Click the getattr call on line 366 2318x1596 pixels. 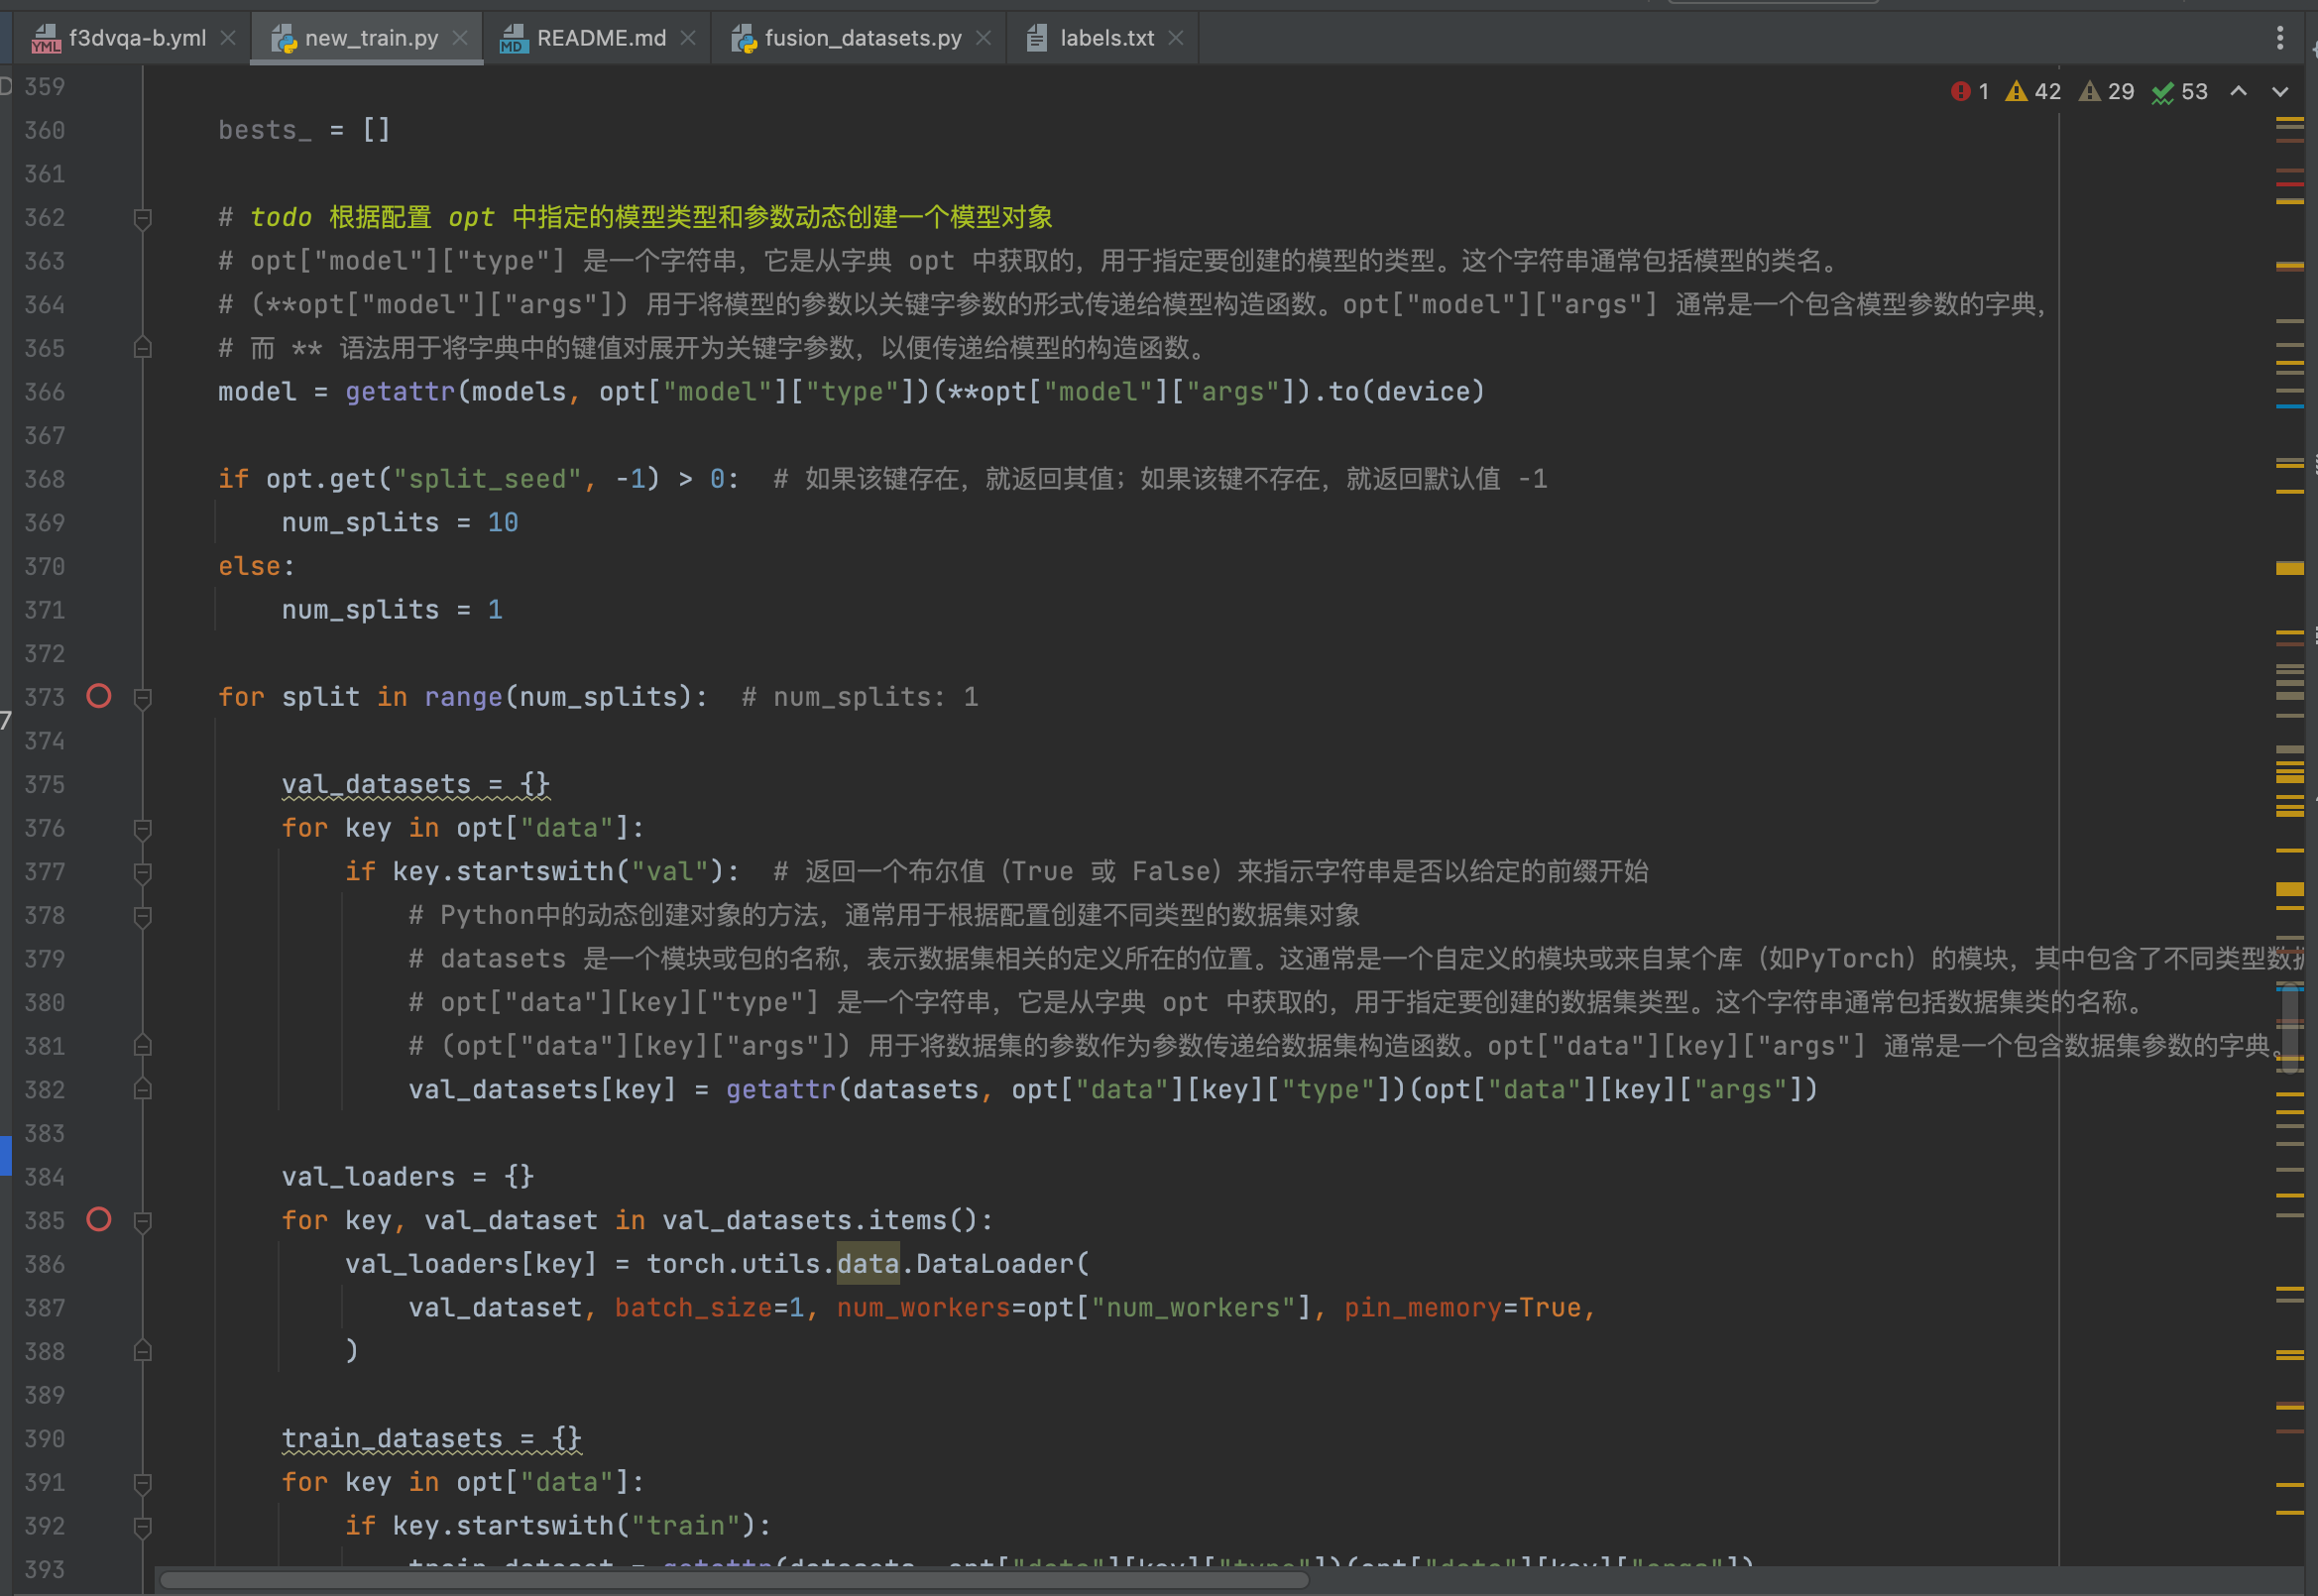tap(399, 392)
